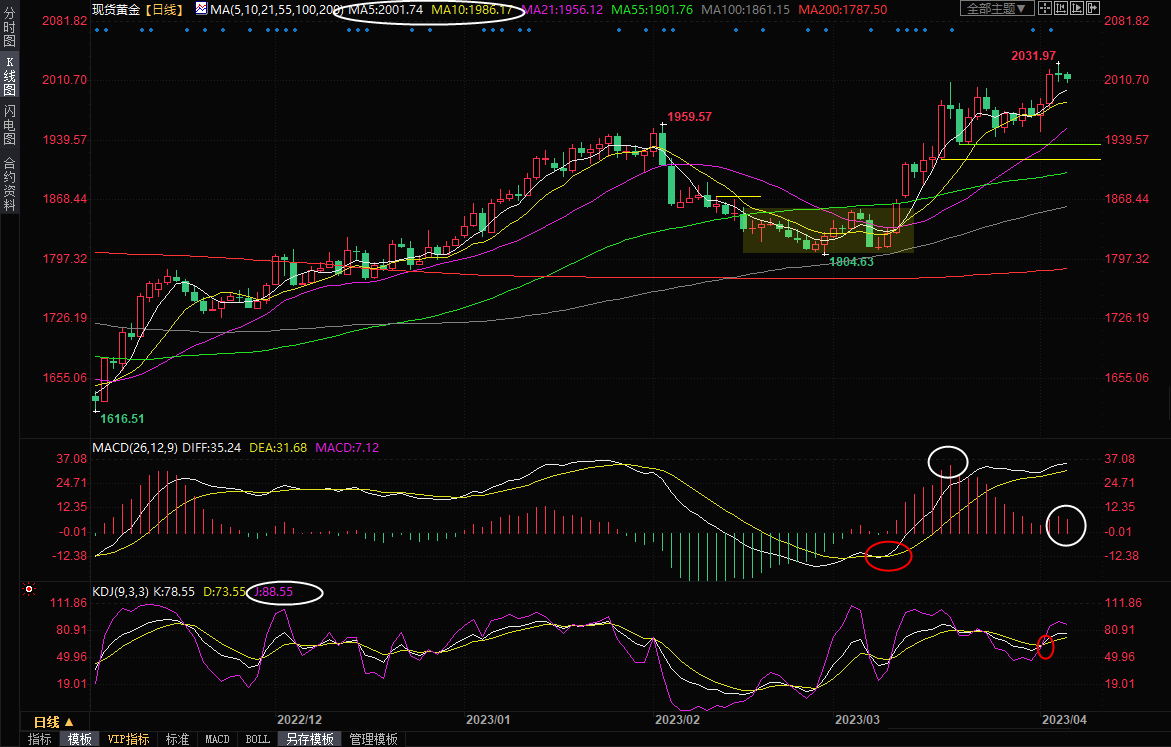Image resolution: width=1171 pixels, height=747 pixels.
Task: Click the MA indicator icon before MA(5,10,21...)
Action: 201,9
